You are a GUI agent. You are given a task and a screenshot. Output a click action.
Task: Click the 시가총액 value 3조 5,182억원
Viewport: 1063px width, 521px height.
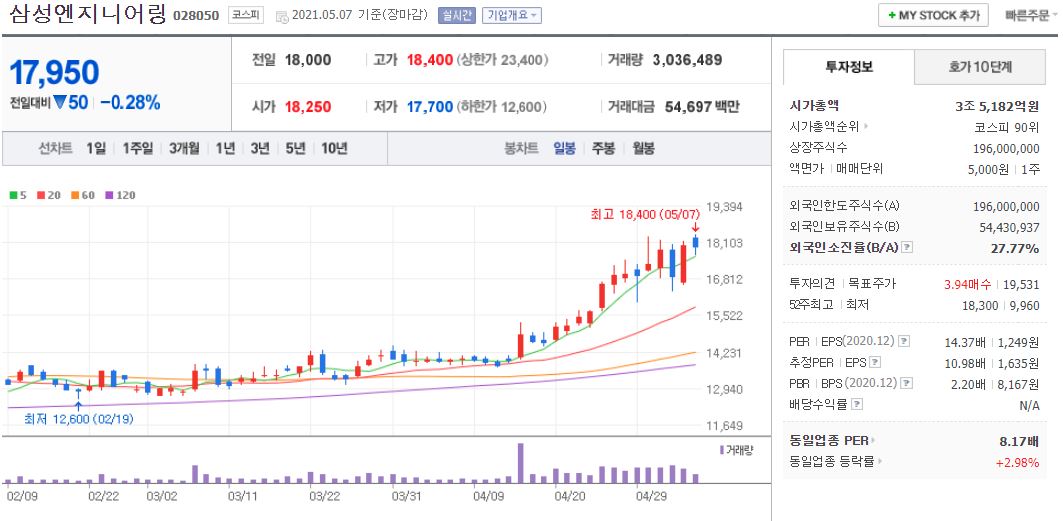(997, 106)
